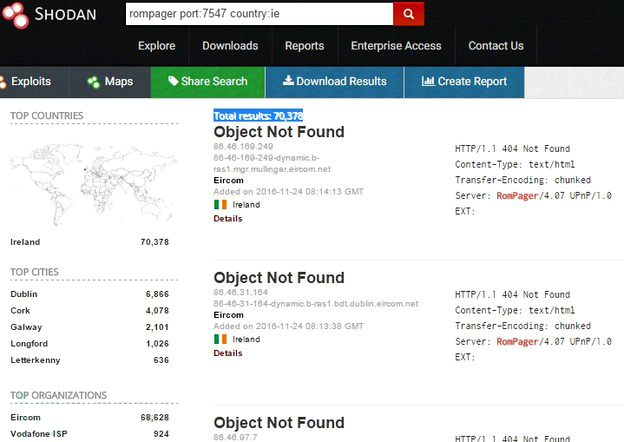
Task: Click Eircom under the mullingar host result
Action: coord(228,180)
